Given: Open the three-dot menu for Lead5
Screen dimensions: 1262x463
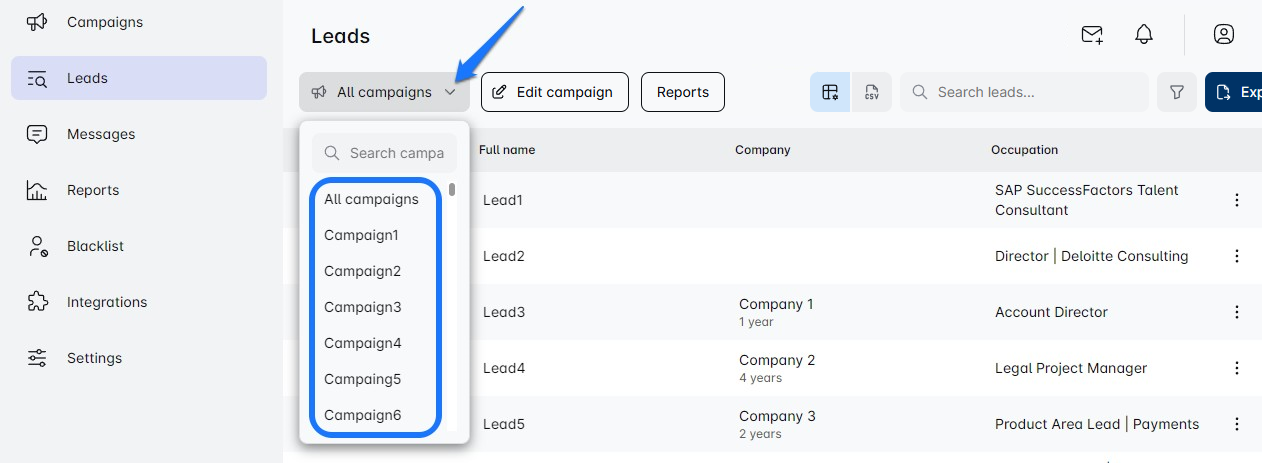Looking at the screenshot, I should 1236,424.
